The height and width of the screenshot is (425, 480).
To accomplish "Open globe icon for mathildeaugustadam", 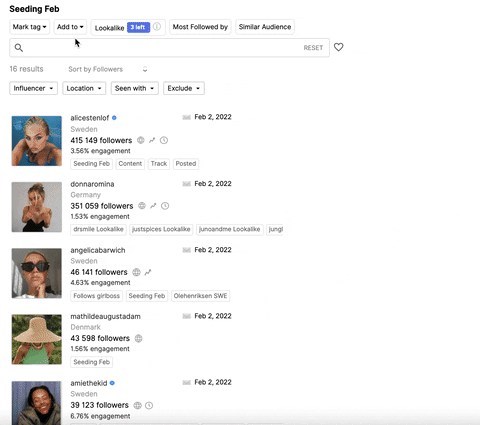I will (x=138, y=339).
